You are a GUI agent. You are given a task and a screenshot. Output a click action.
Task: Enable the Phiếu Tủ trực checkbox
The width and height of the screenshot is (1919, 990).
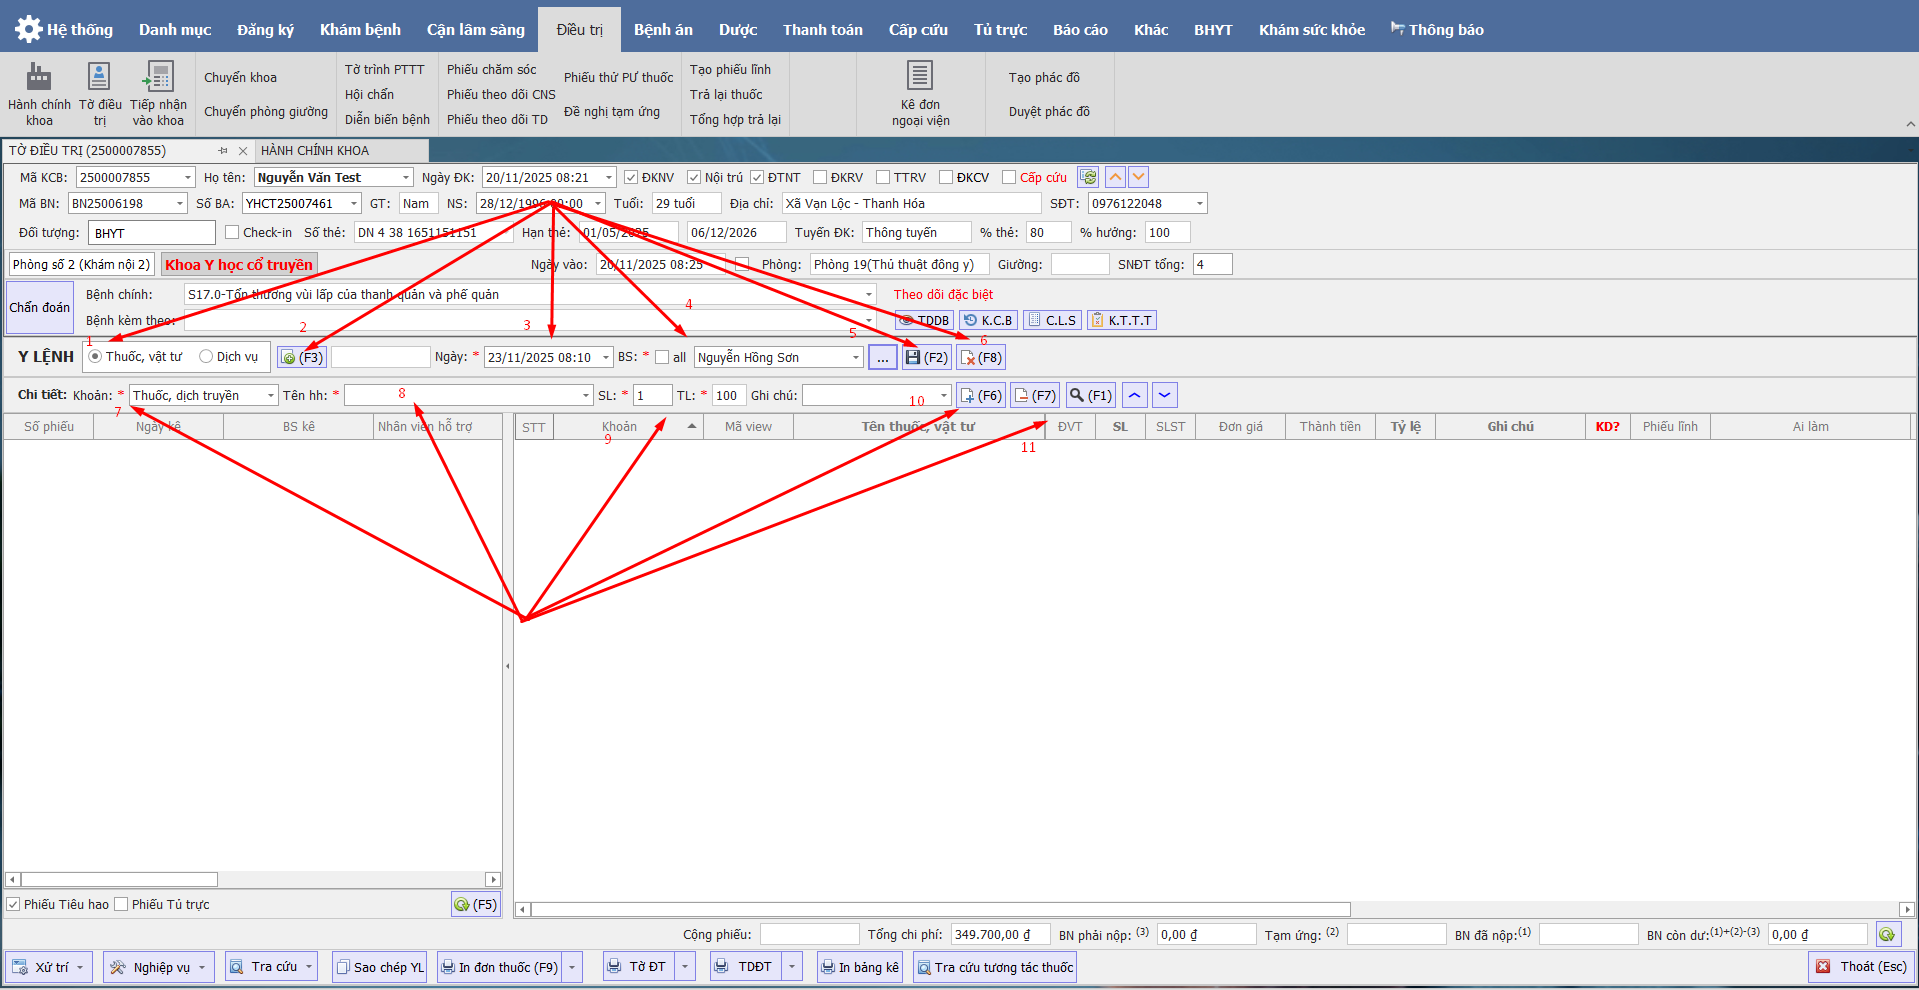coord(121,904)
